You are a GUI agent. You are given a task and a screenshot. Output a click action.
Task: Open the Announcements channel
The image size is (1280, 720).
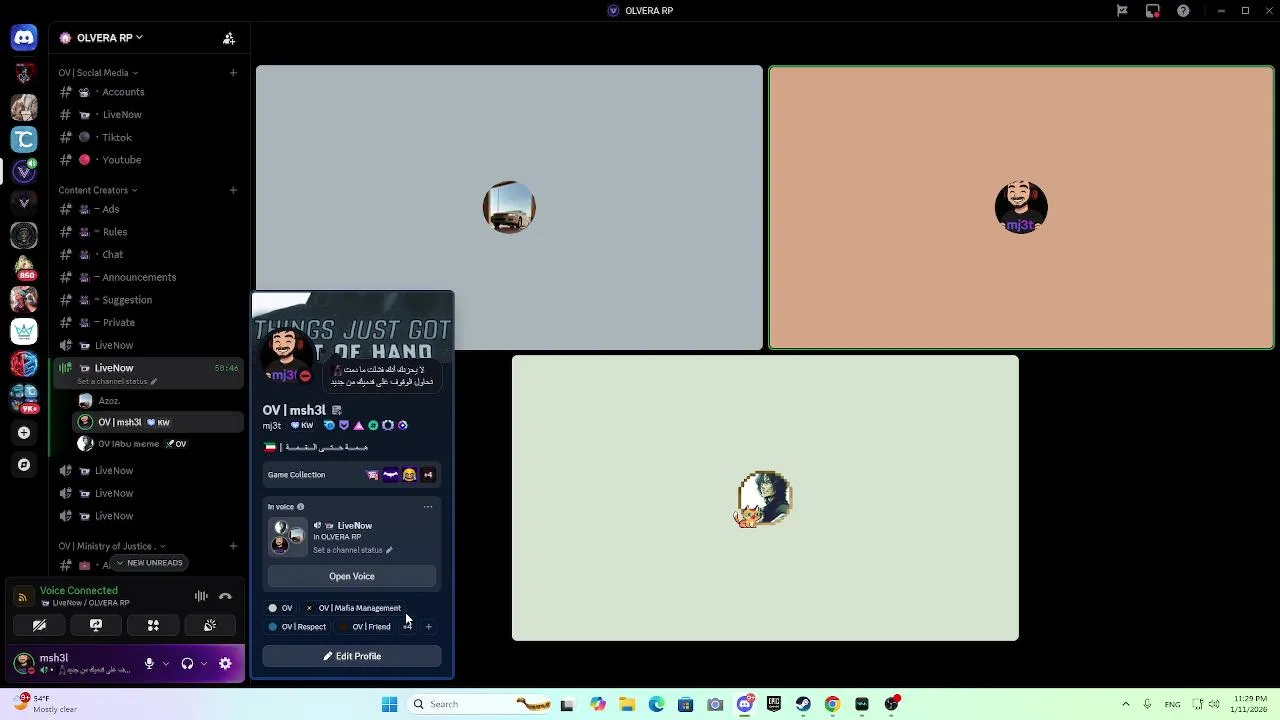148,277
